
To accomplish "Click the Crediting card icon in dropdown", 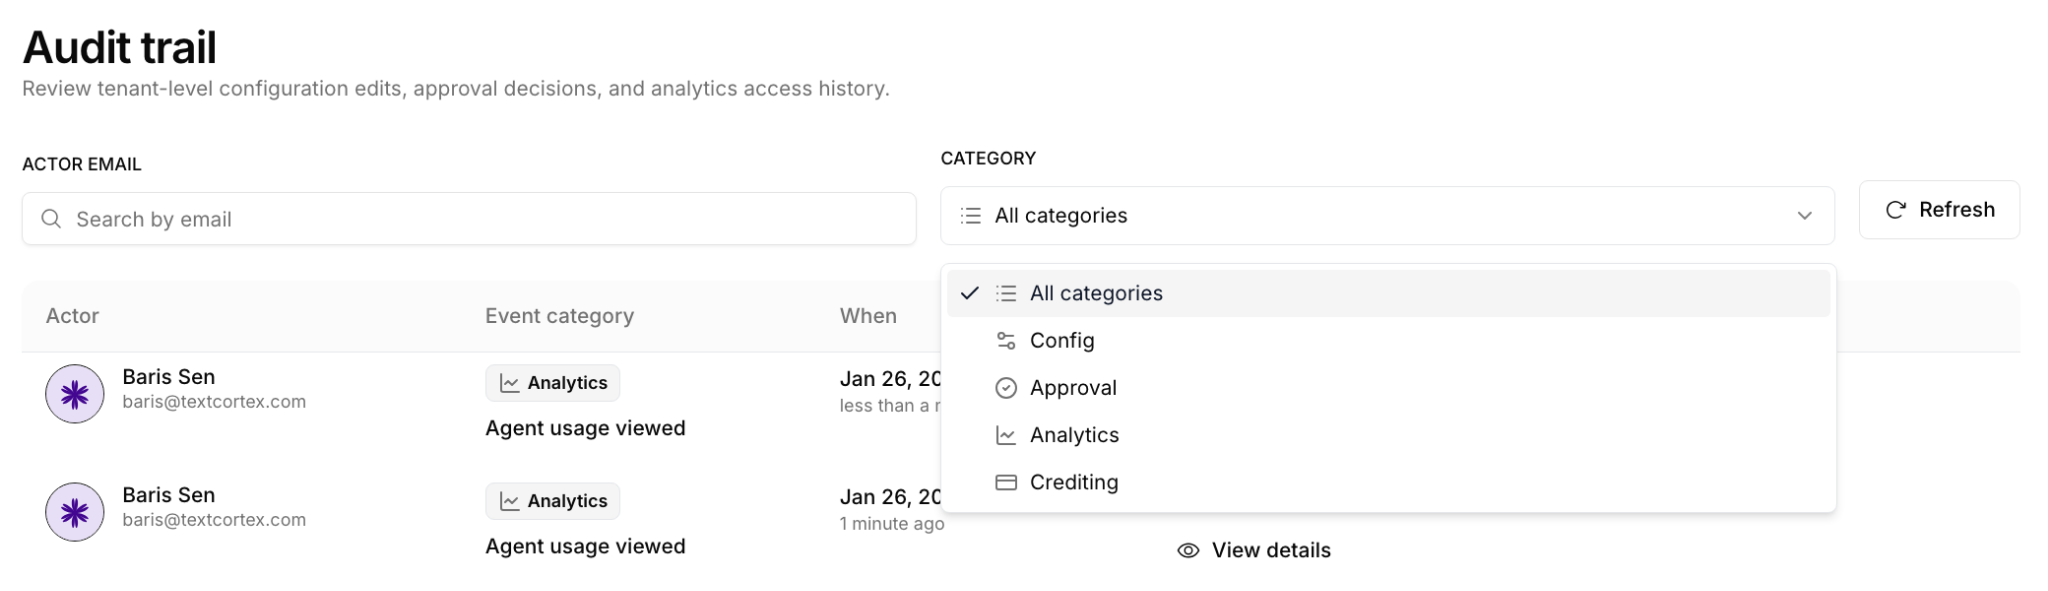I will click(1006, 482).
